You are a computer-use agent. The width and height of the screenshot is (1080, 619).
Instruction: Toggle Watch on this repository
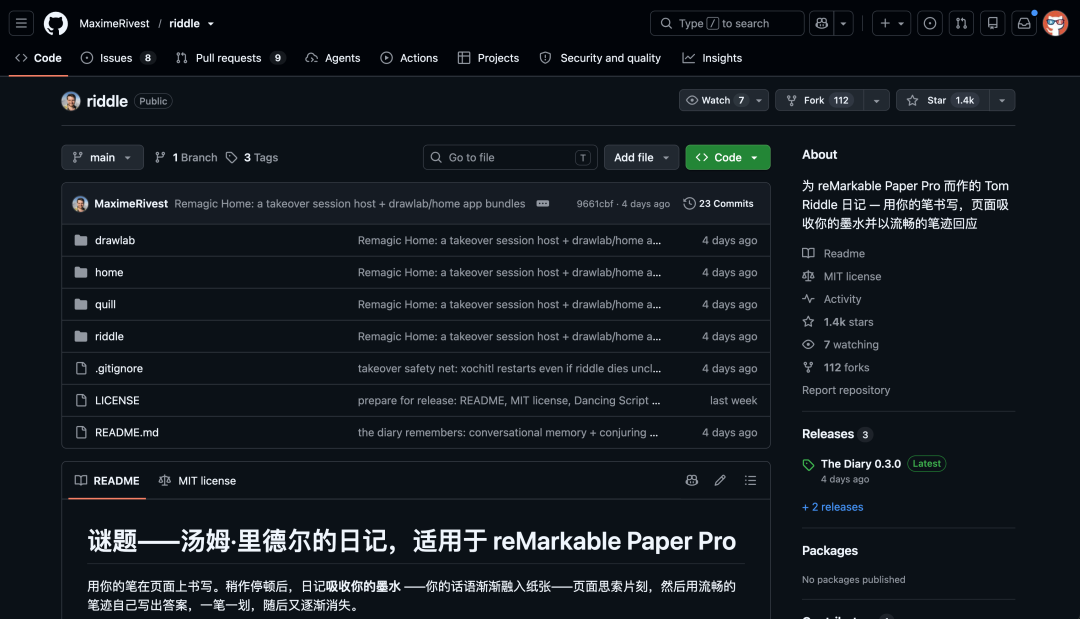point(715,101)
